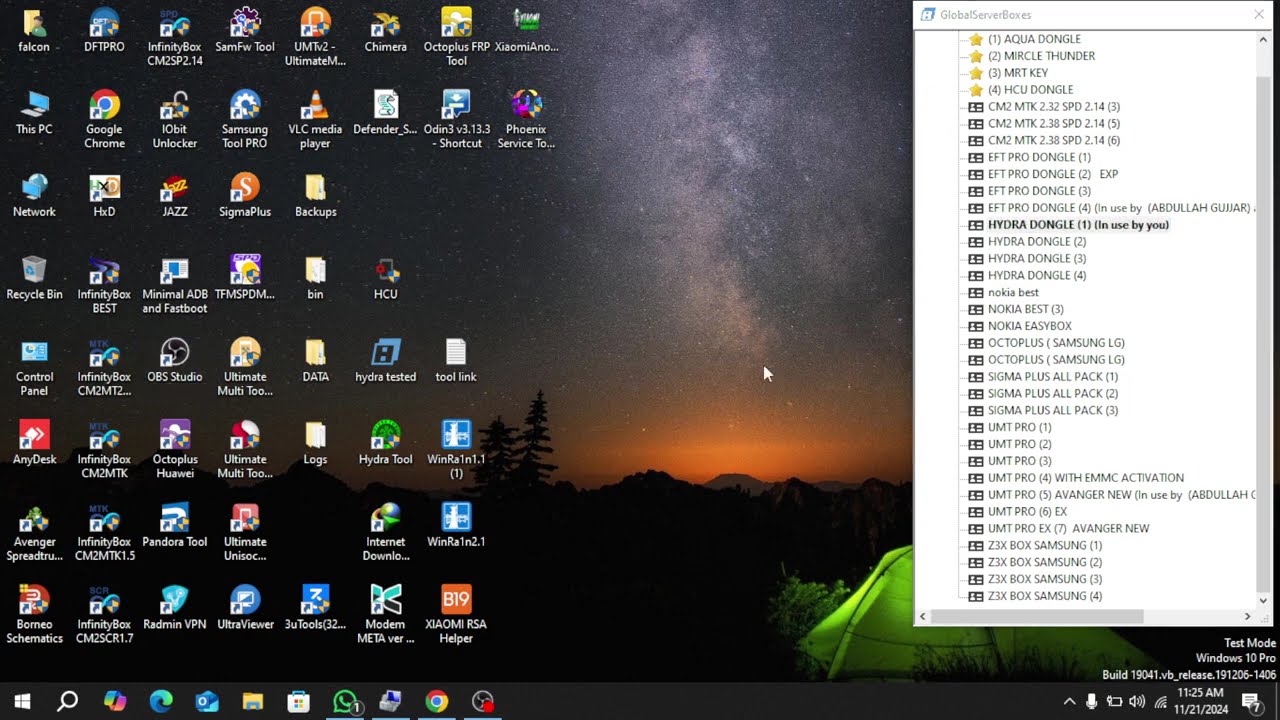Launch Google Chrome from desktop
Screen dimensions: 1280x720
tap(104, 120)
